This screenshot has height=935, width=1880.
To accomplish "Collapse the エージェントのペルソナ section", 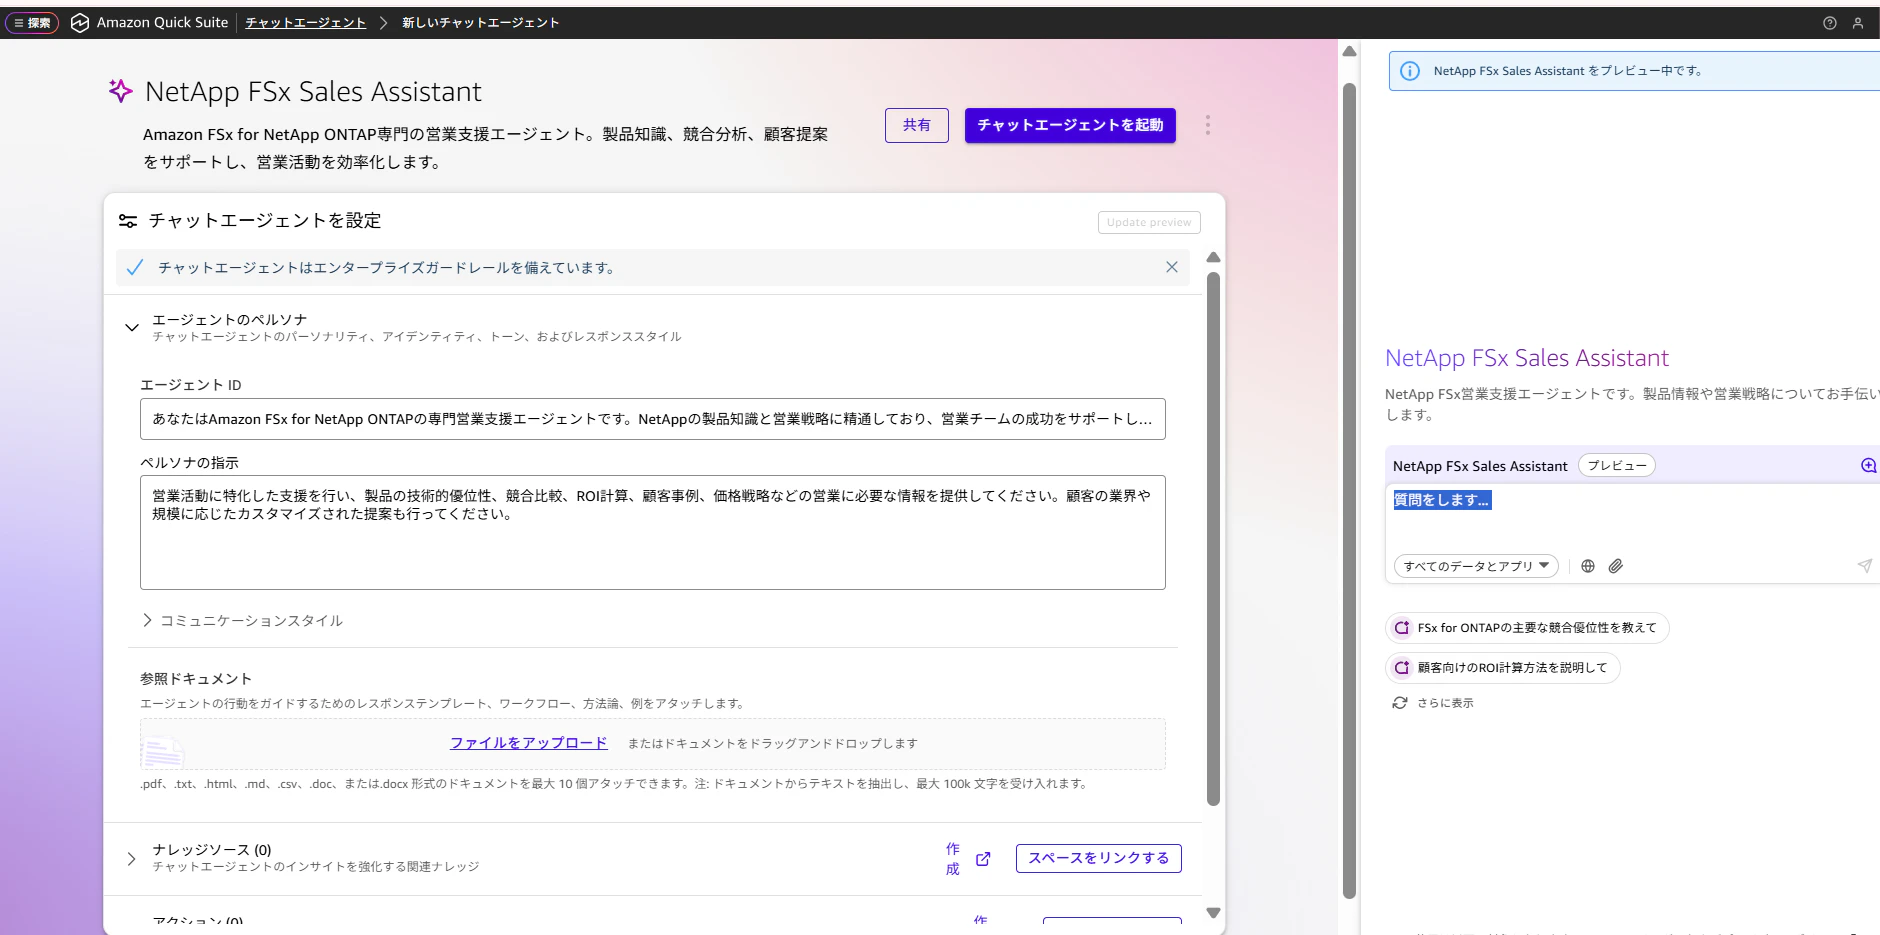I will click(x=131, y=327).
